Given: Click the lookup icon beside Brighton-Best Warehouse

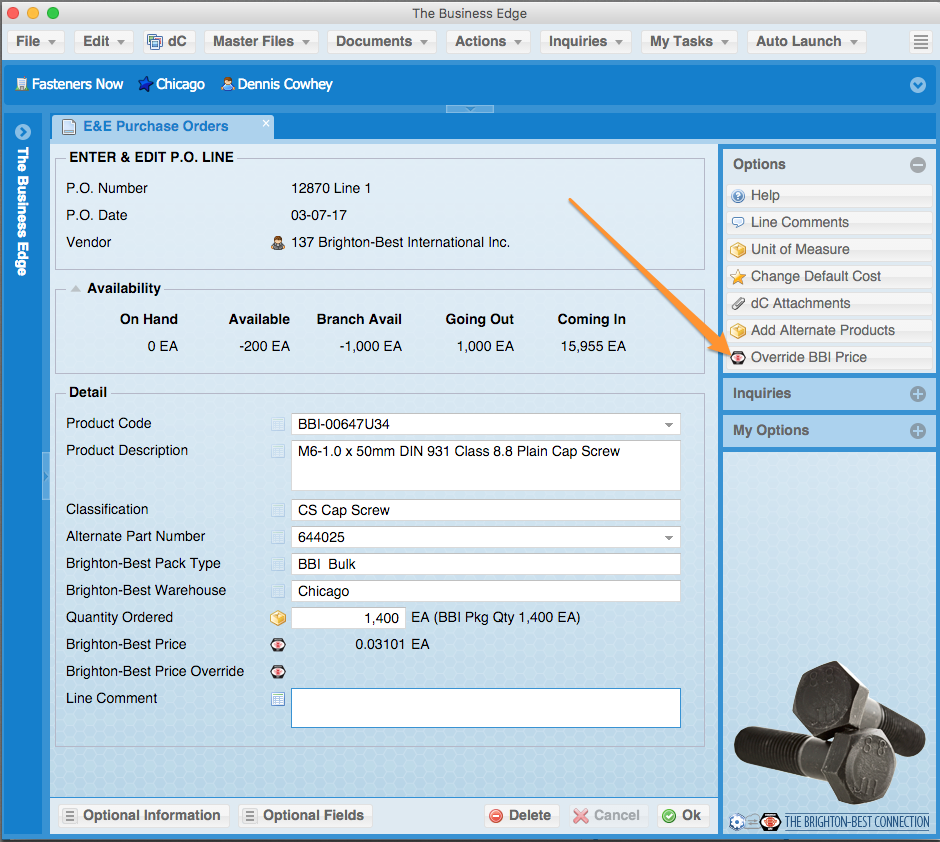Looking at the screenshot, I should [278, 591].
